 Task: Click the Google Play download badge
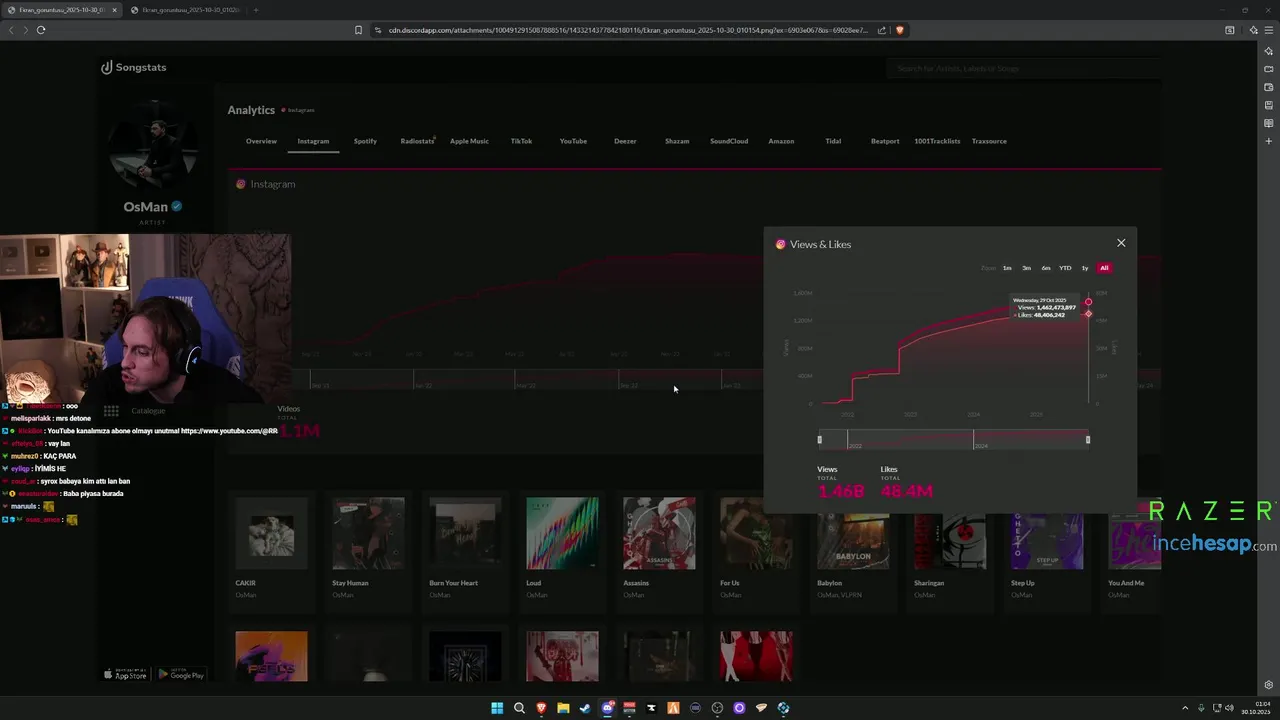[x=182, y=674]
